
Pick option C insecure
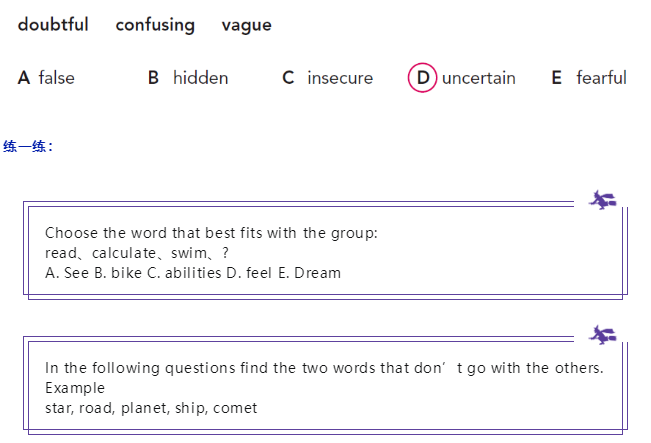(328, 78)
